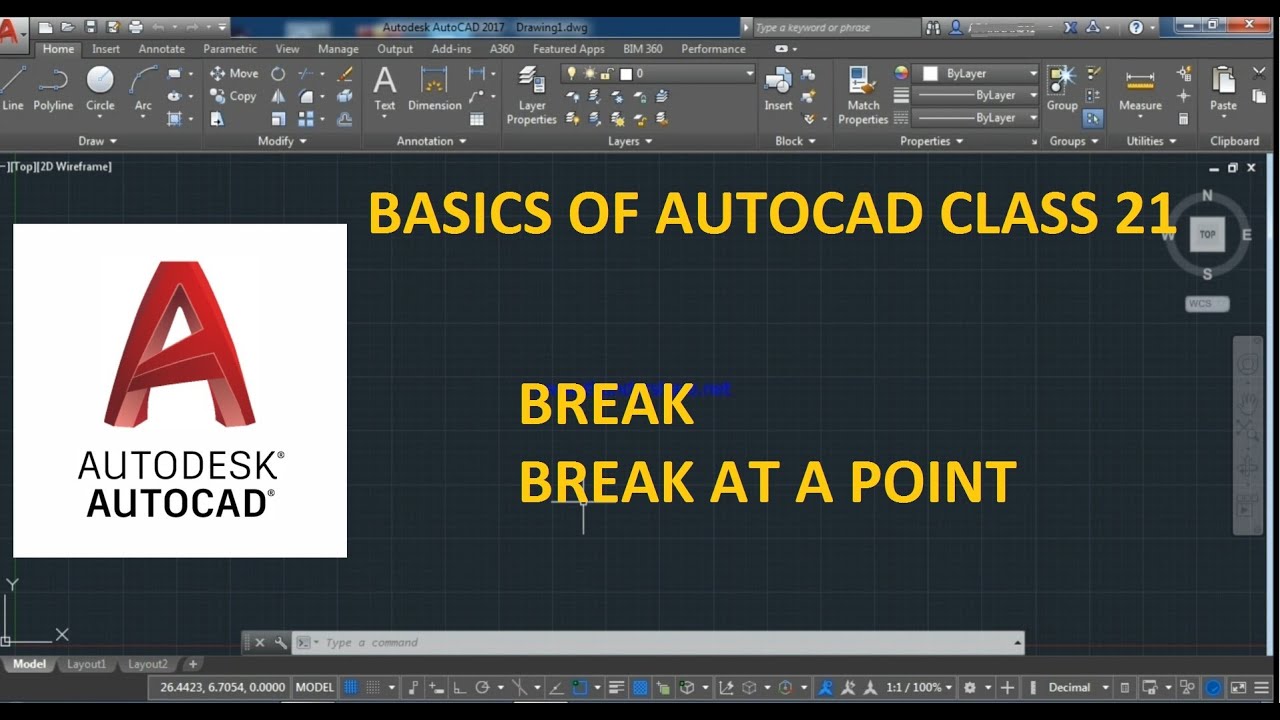Click the Insert block icon
This screenshot has width=1280, height=720.
pos(778,88)
